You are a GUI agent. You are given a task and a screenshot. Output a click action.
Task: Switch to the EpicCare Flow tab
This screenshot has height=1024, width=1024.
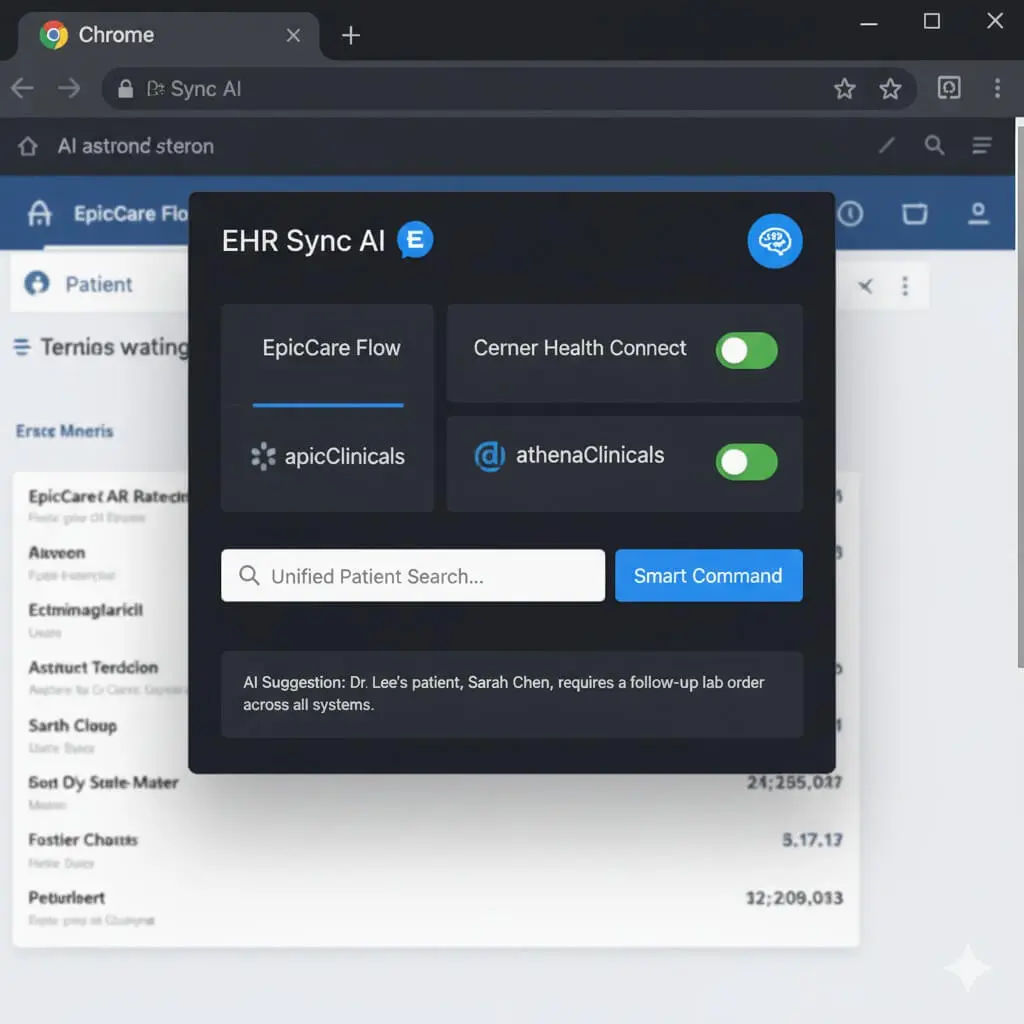click(x=330, y=348)
